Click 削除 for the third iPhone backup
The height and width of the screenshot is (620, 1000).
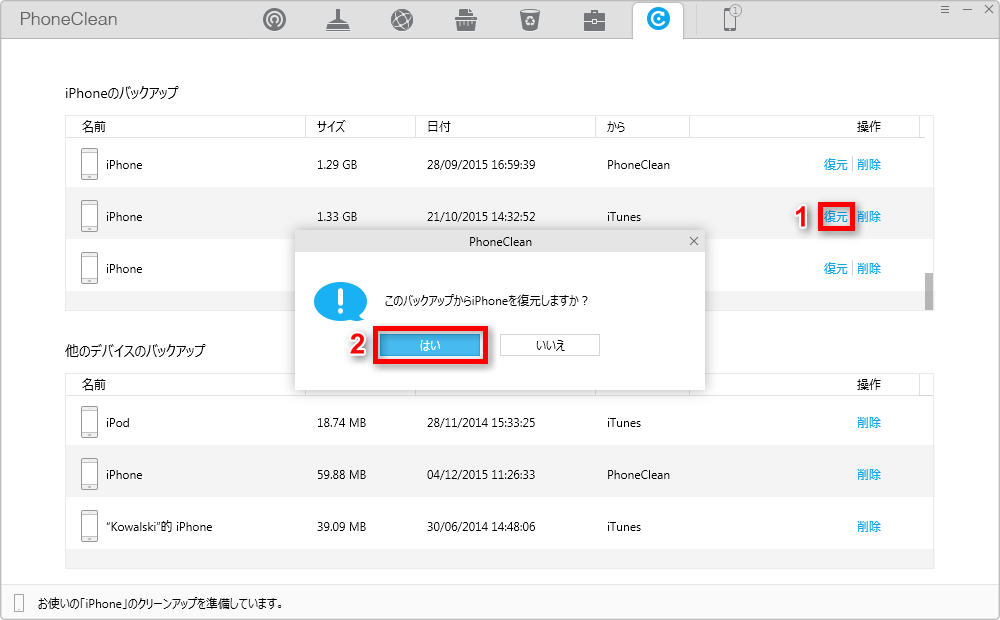point(869,269)
